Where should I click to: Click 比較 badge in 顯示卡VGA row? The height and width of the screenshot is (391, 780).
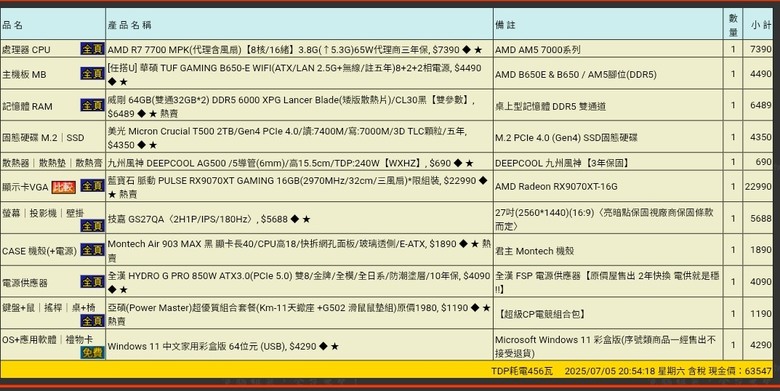point(64,187)
